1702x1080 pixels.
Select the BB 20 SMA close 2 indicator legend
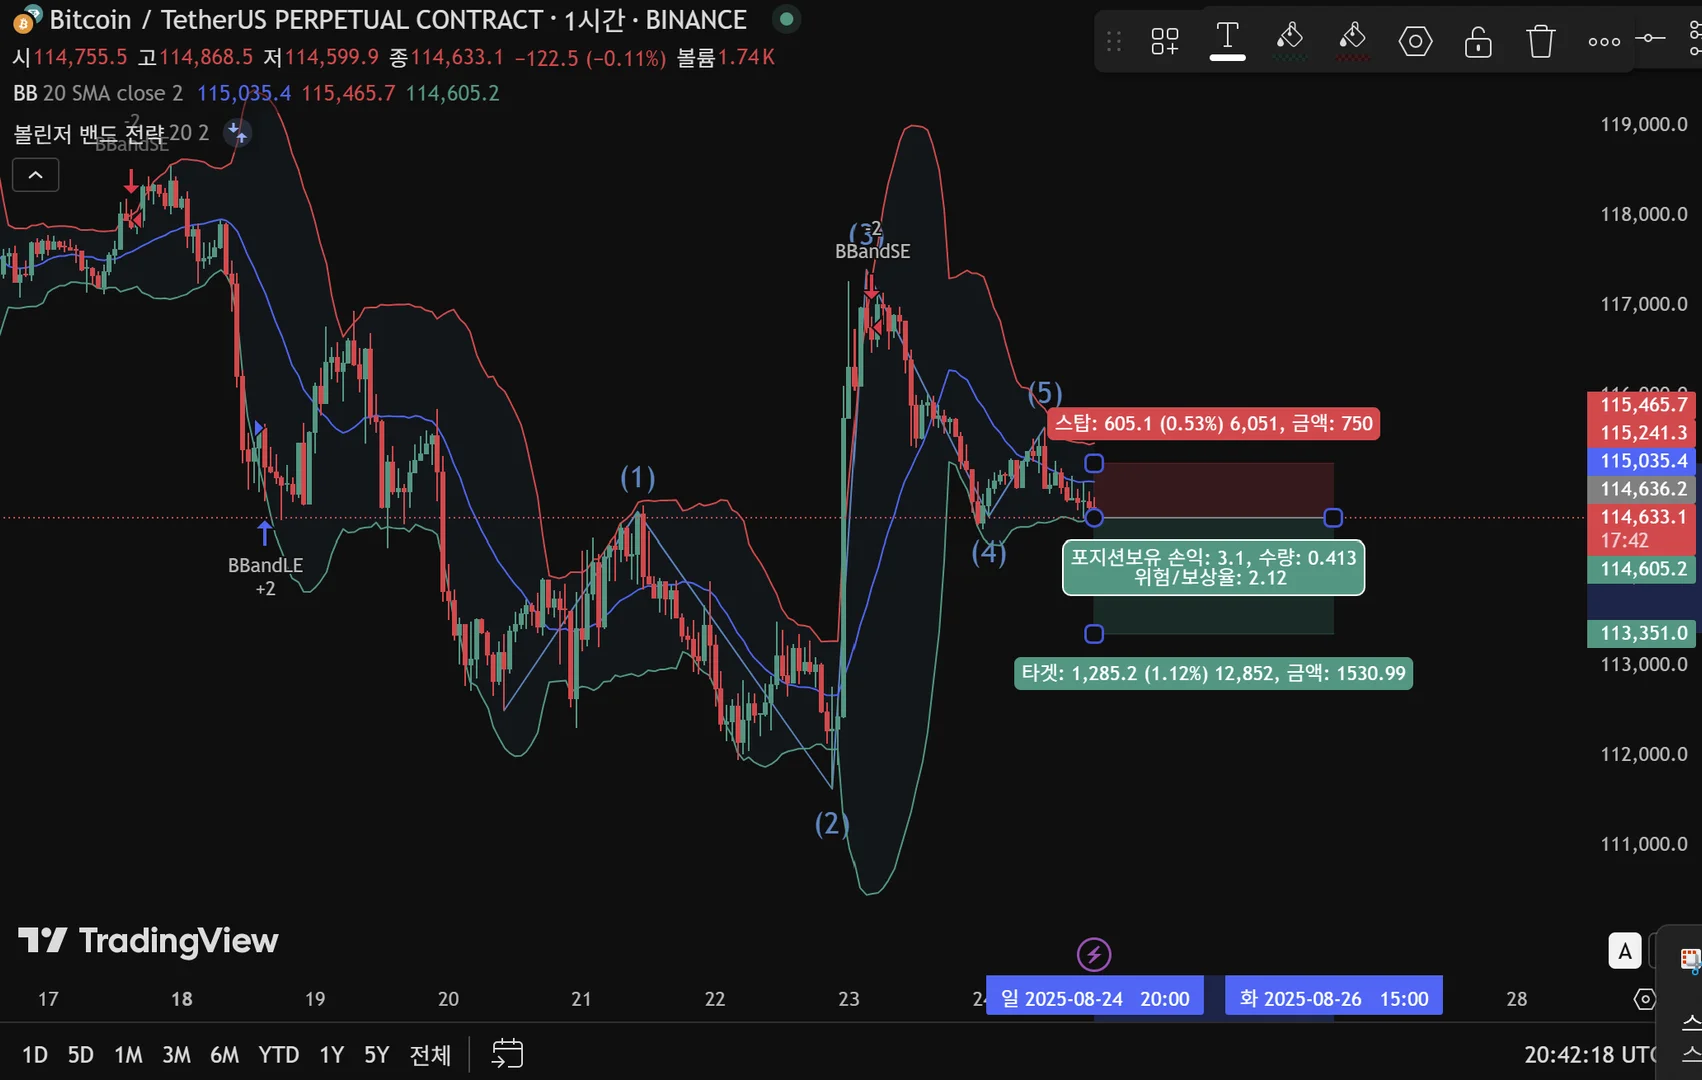pyautogui.click(x=98, y=93)
